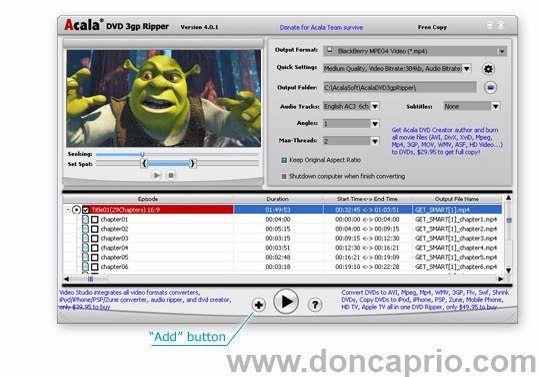Click the right bracket spot end marker
This screenshot has width=540, height=377.
click(193, 164)
